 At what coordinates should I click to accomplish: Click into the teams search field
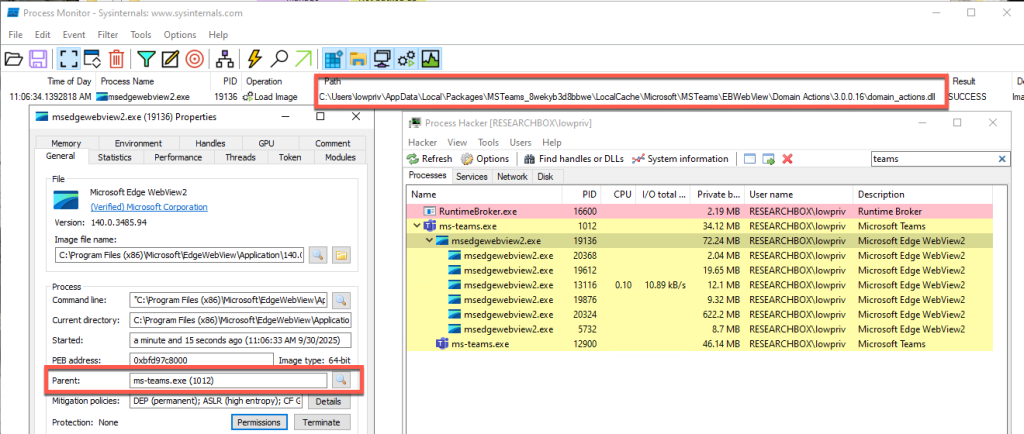934,159
